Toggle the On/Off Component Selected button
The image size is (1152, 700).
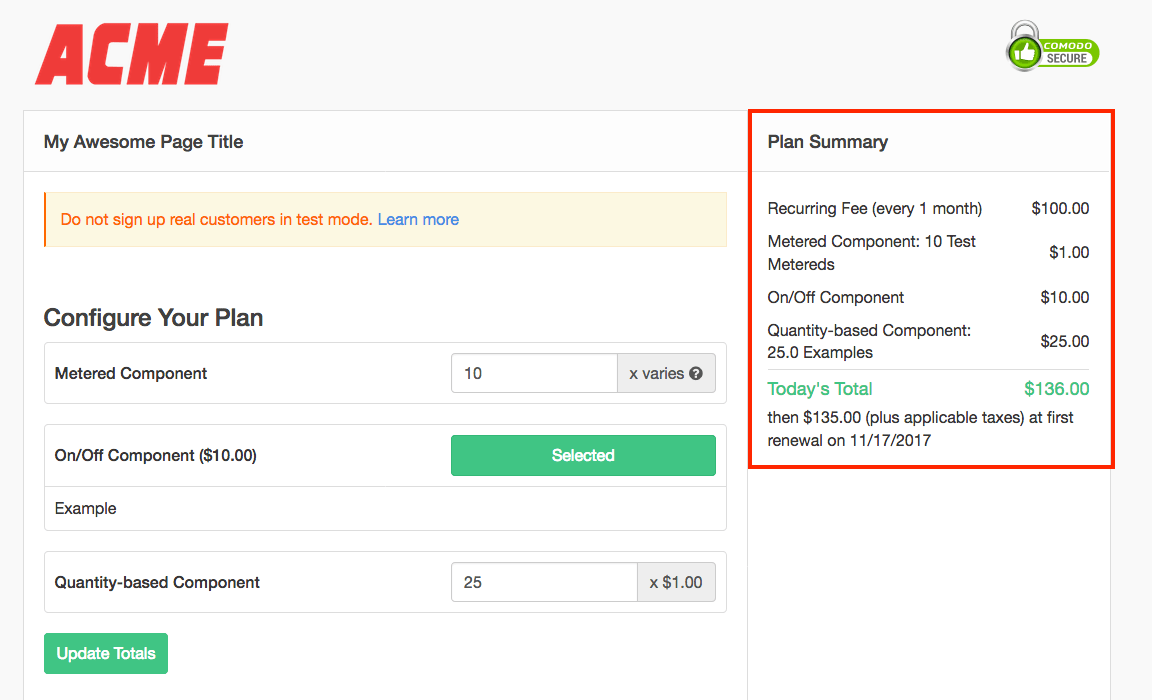coord(583,455)
